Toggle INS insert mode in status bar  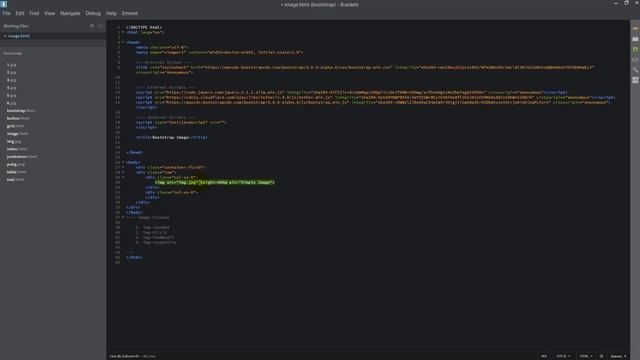[544, 356]
